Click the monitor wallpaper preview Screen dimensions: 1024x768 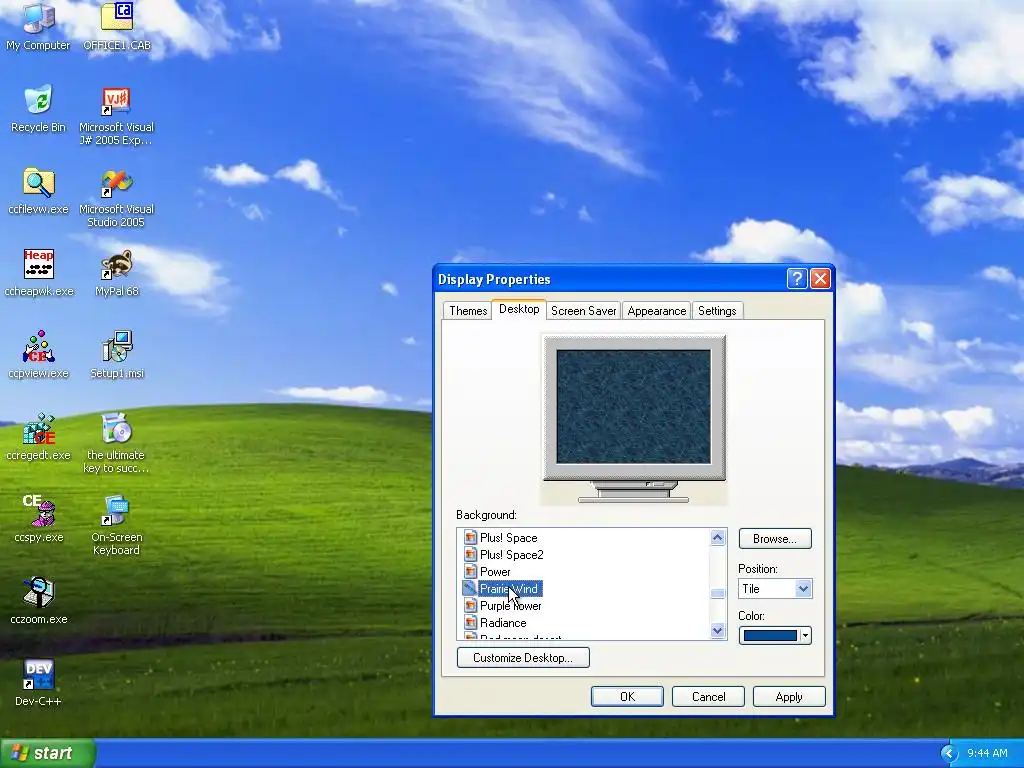tap(633, 406)
